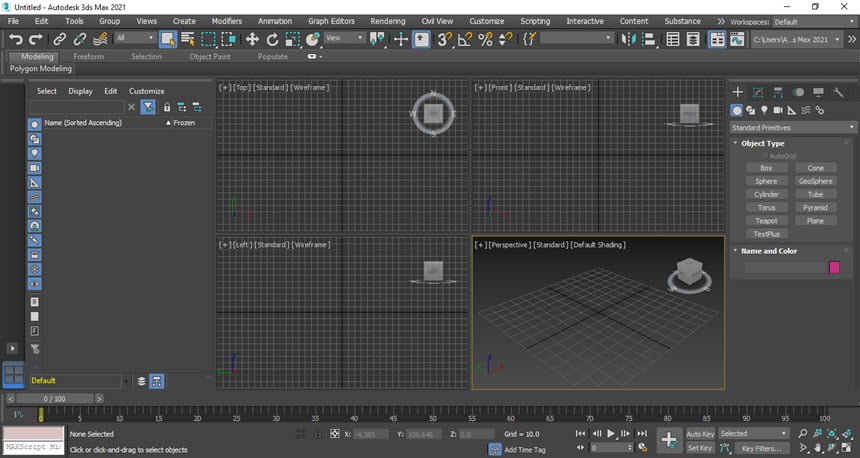Open the named selection sets dropdown
860x458 pixels.
click(576, 38)
